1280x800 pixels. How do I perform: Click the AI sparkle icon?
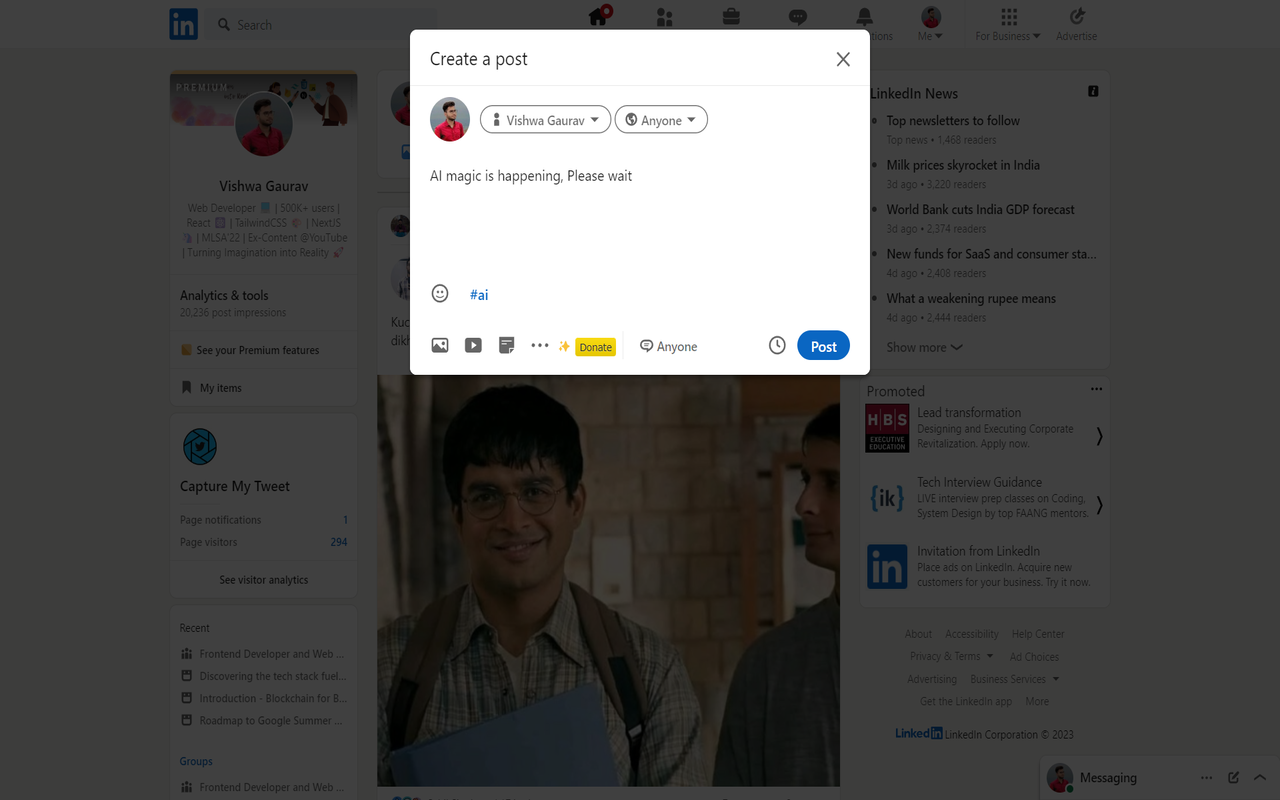564,346
